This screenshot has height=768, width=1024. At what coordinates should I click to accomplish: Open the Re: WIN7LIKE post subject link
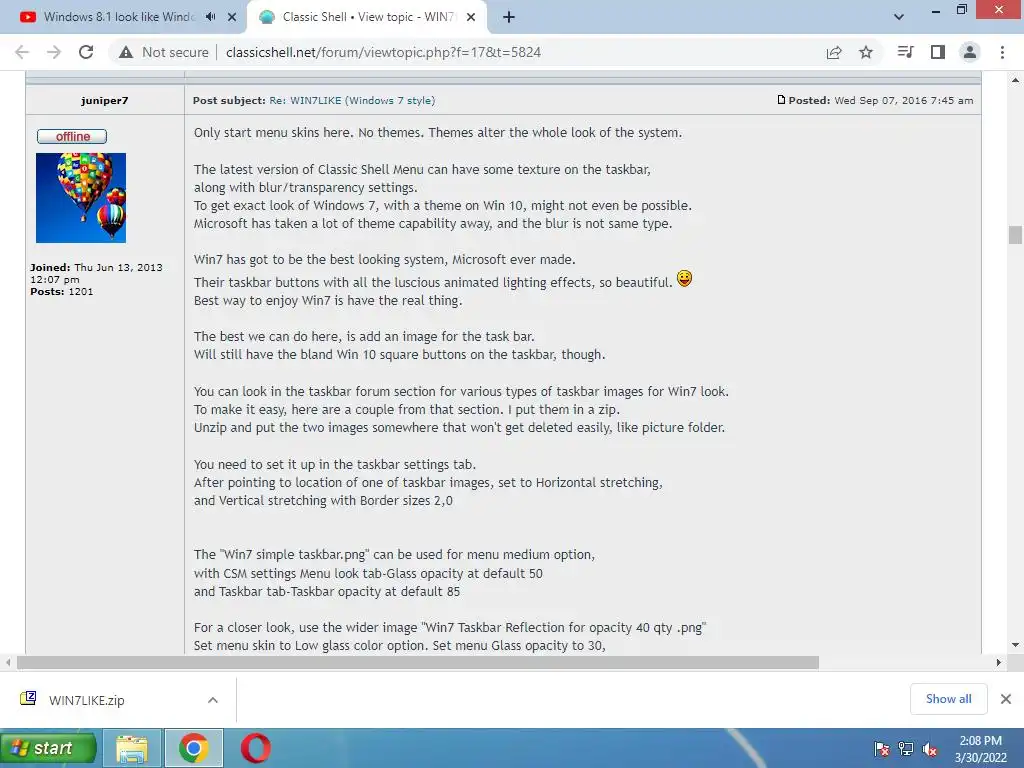click(352, 101)
